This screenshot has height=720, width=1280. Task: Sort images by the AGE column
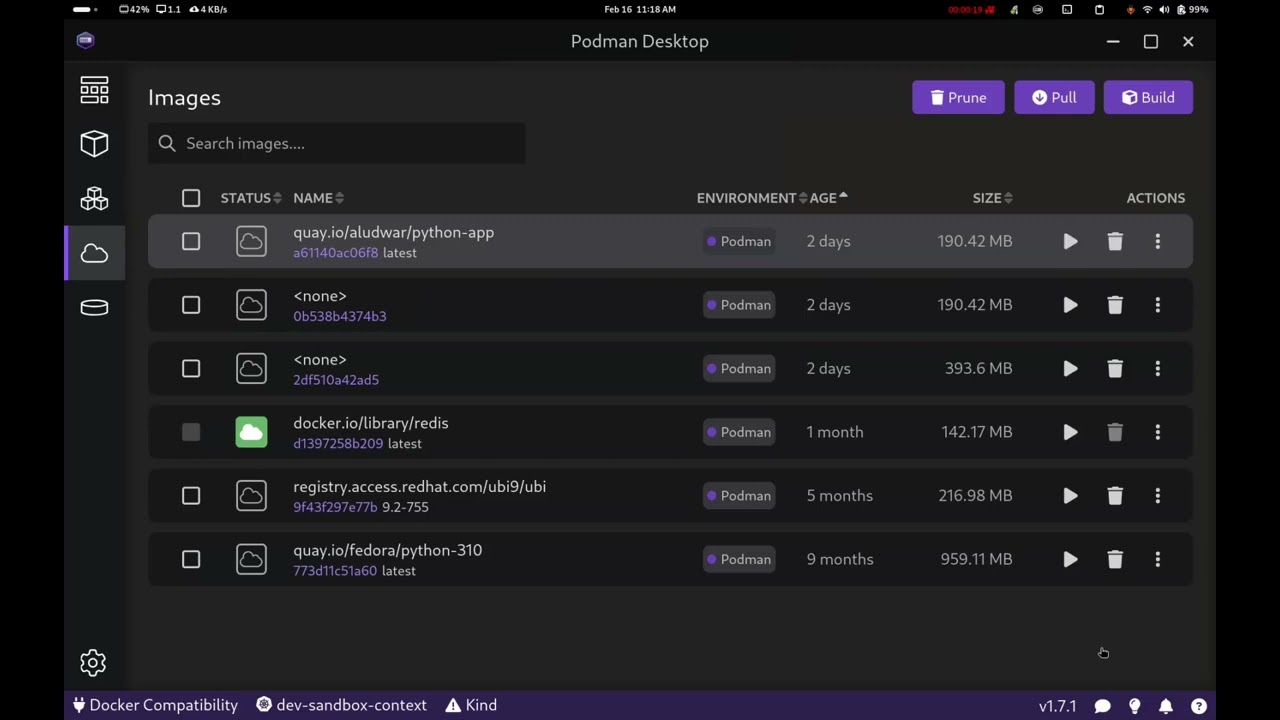click(x=828, y=198)
